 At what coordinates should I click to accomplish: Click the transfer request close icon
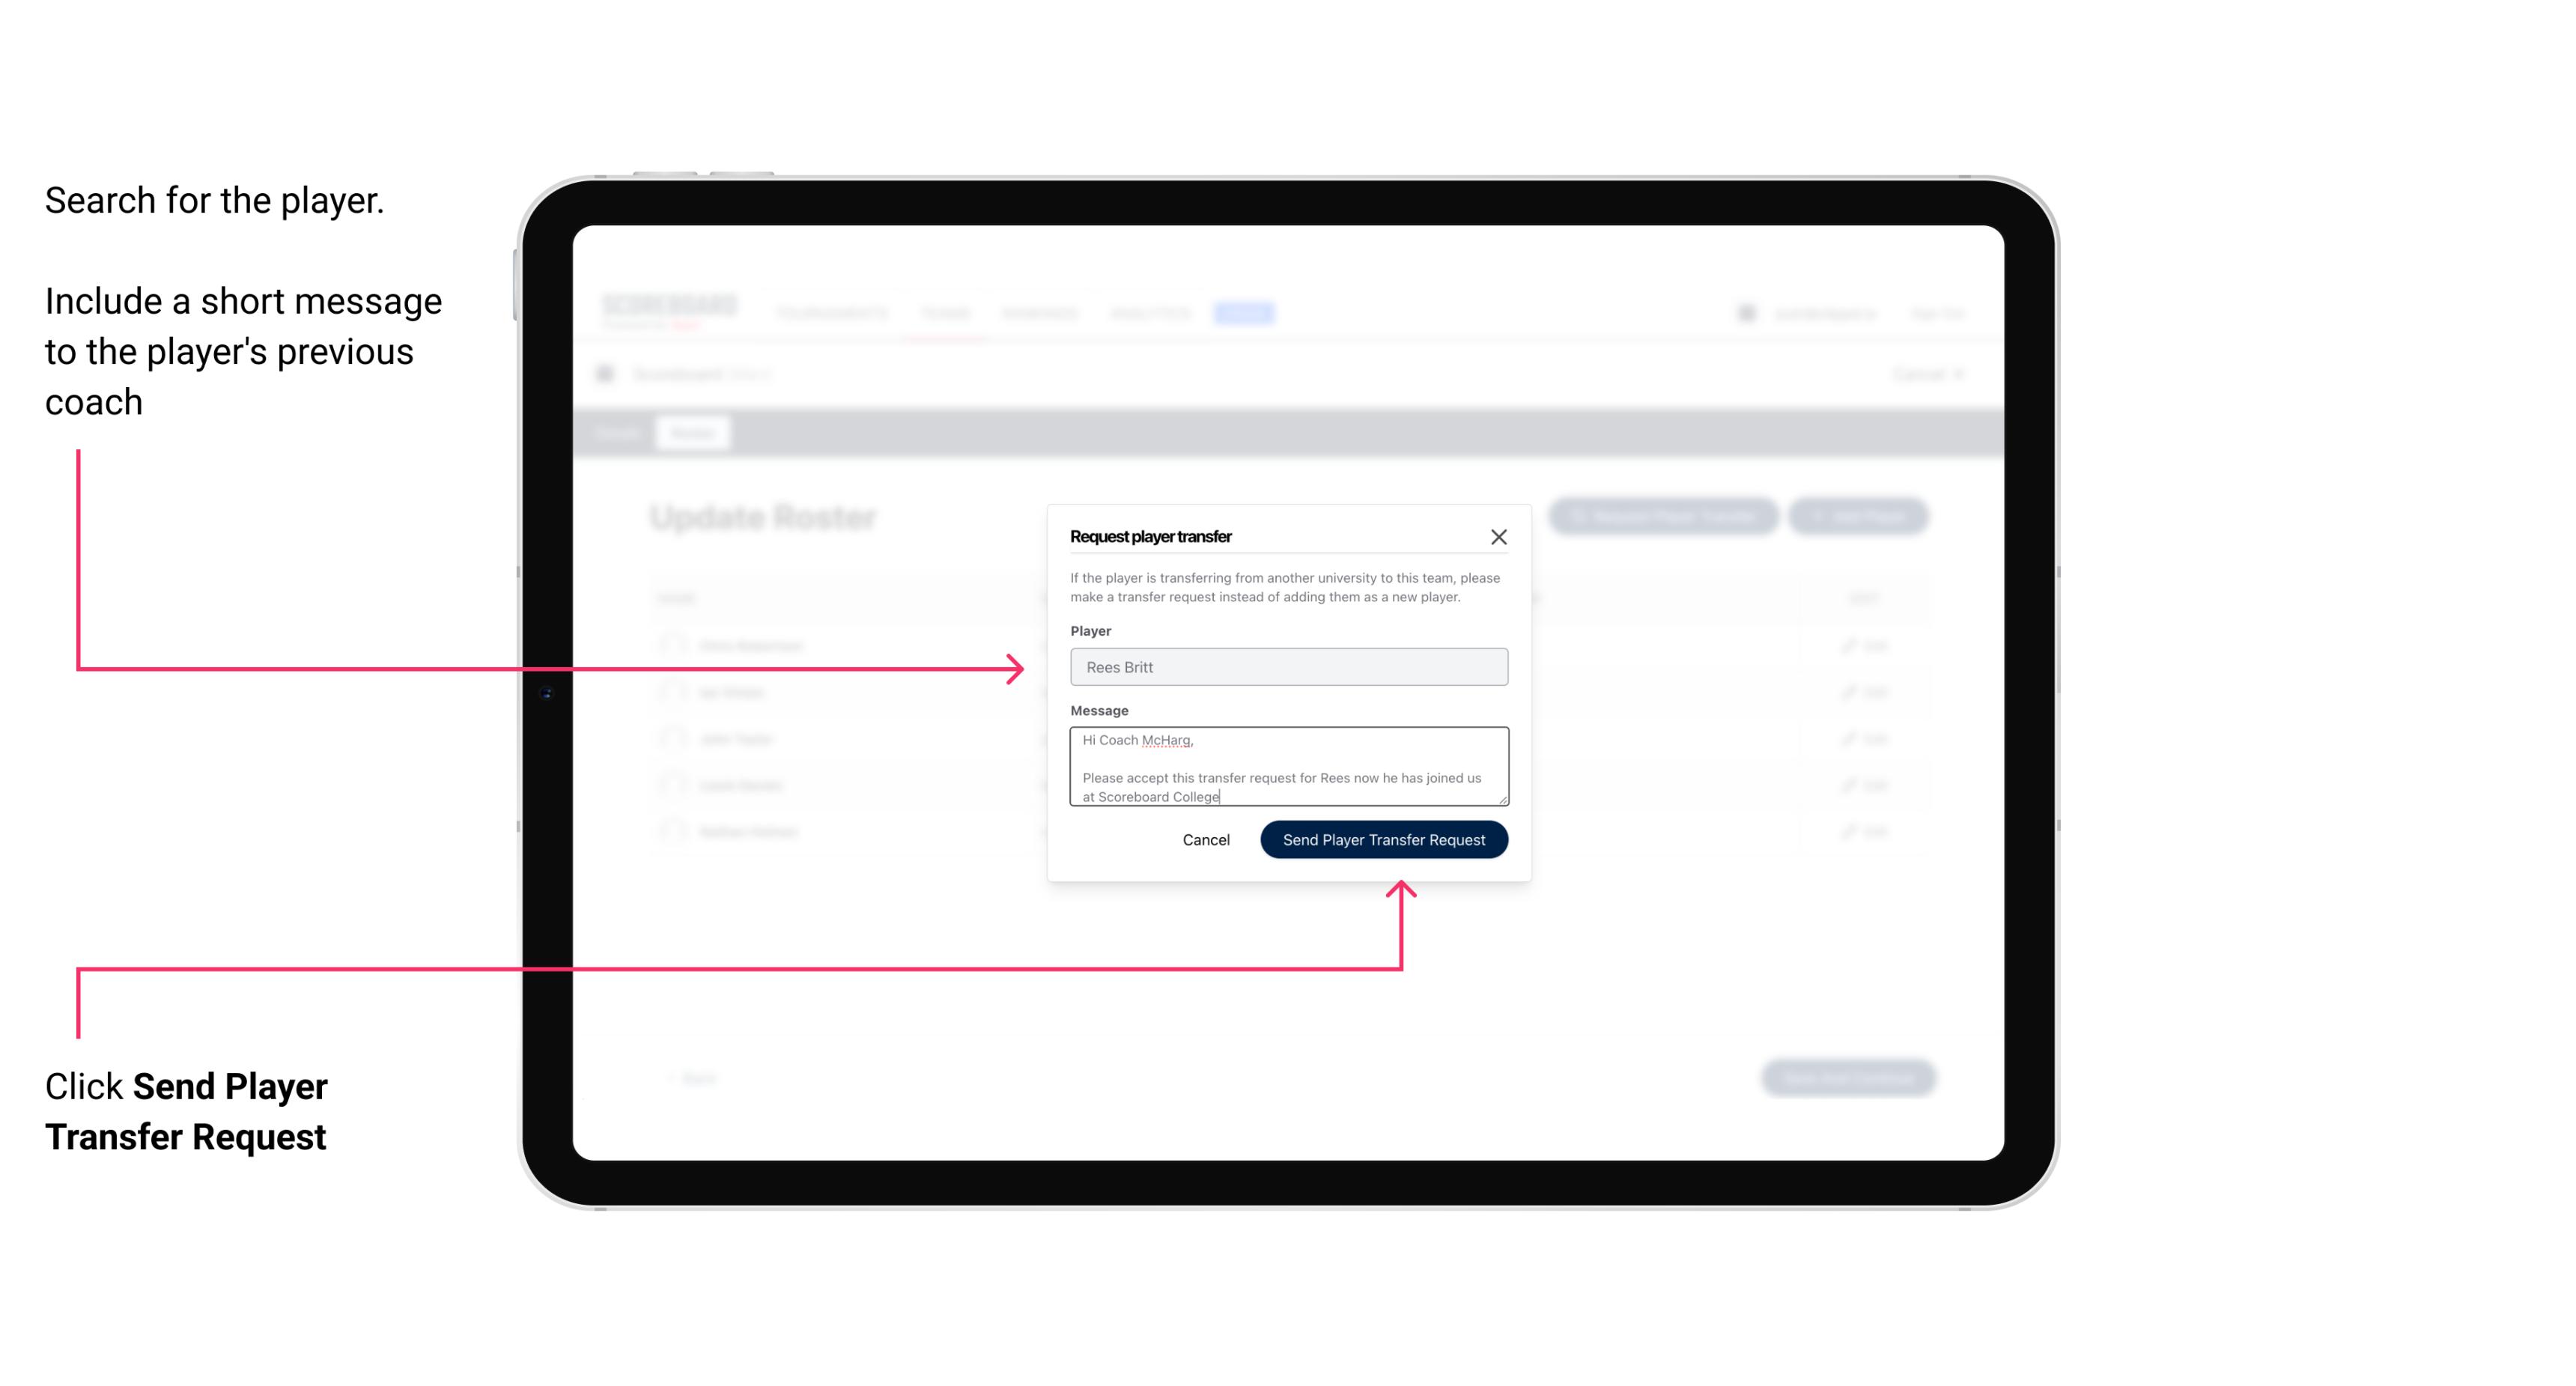[x=1499, y=536]
